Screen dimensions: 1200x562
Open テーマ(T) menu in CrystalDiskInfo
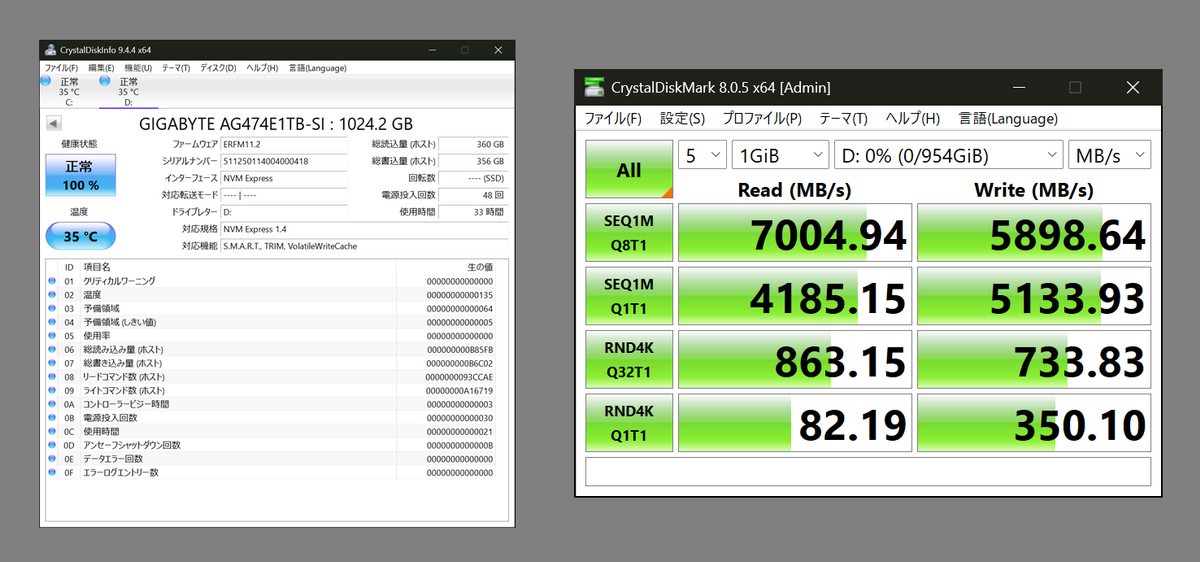[x=176, y=68]
